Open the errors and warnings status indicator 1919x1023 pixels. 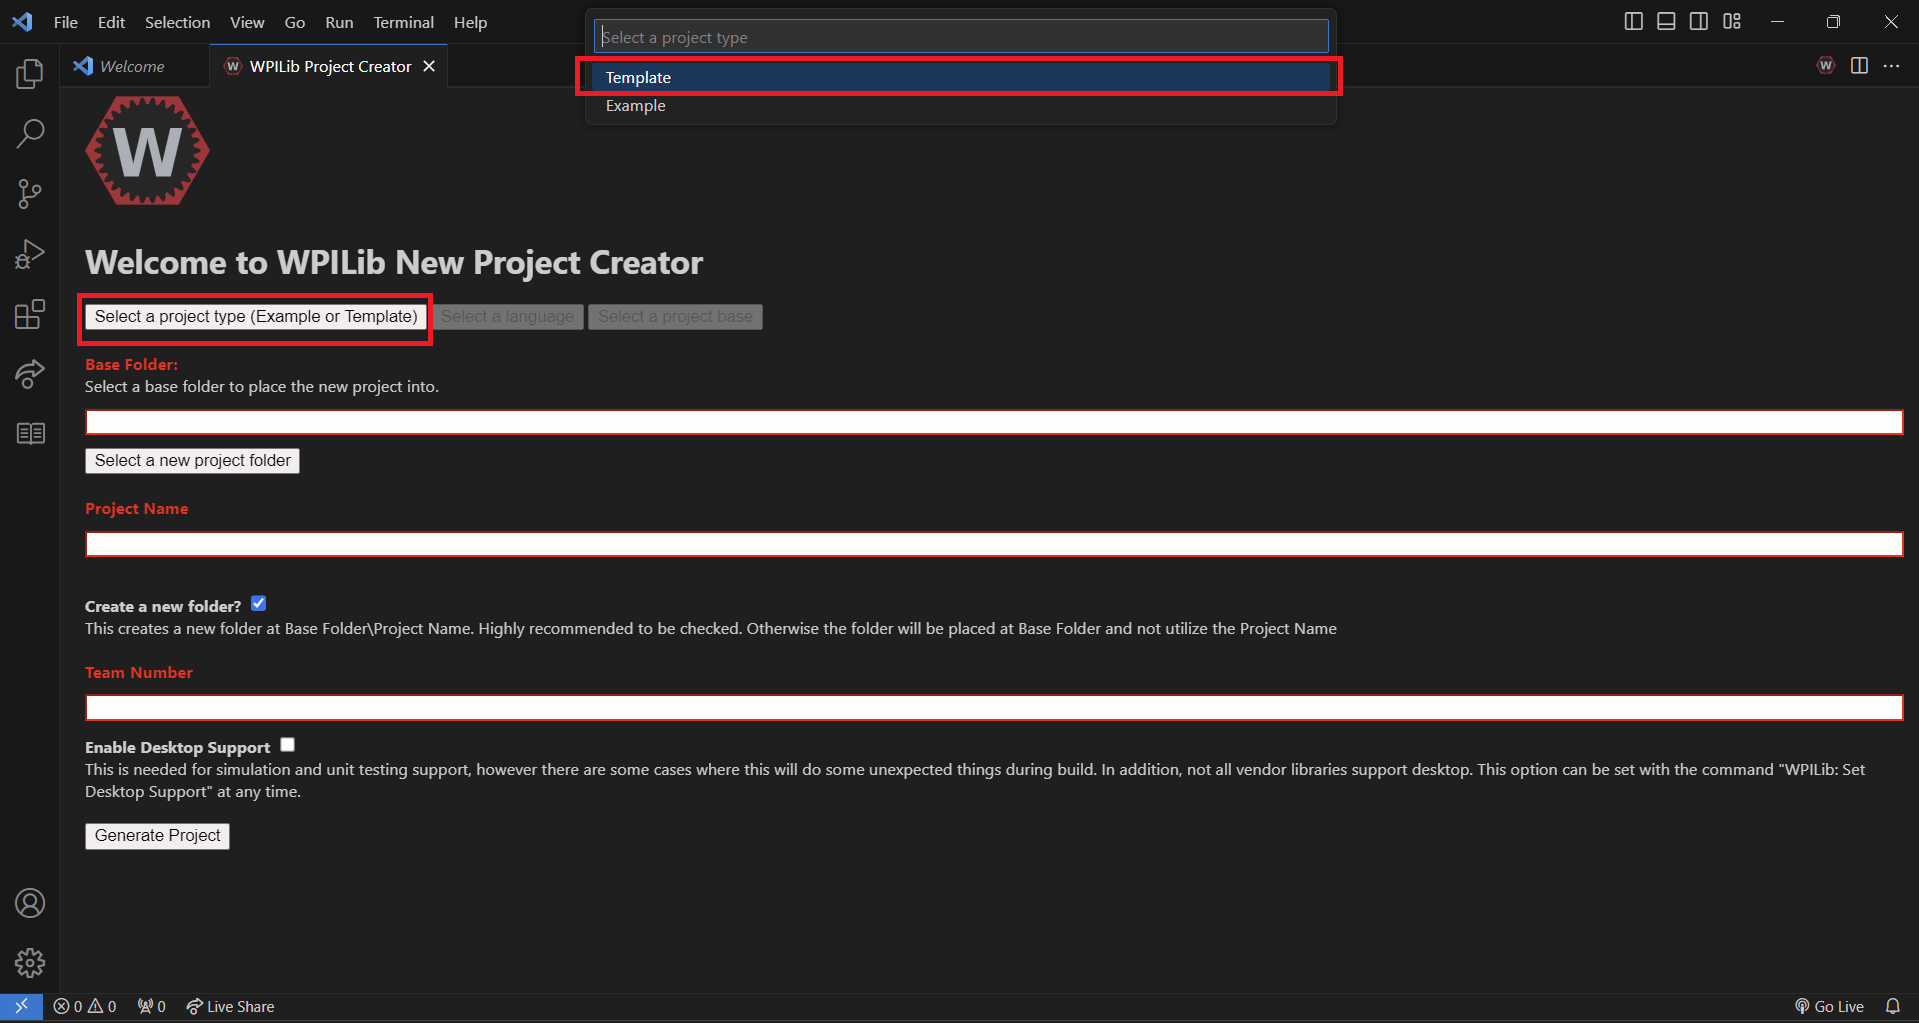85,1006
